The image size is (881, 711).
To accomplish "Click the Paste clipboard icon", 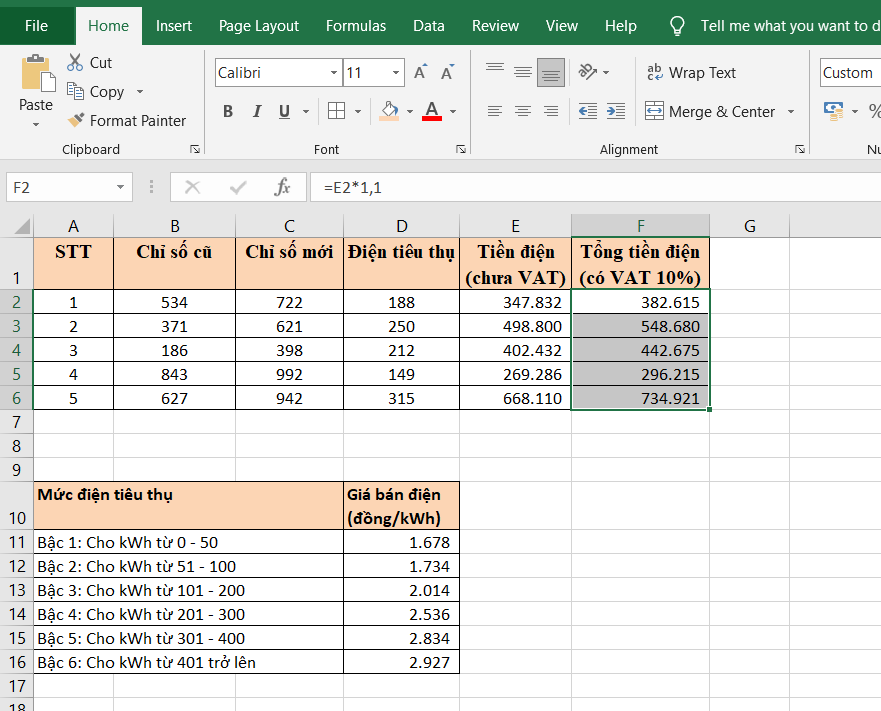I will pos(36,76).
